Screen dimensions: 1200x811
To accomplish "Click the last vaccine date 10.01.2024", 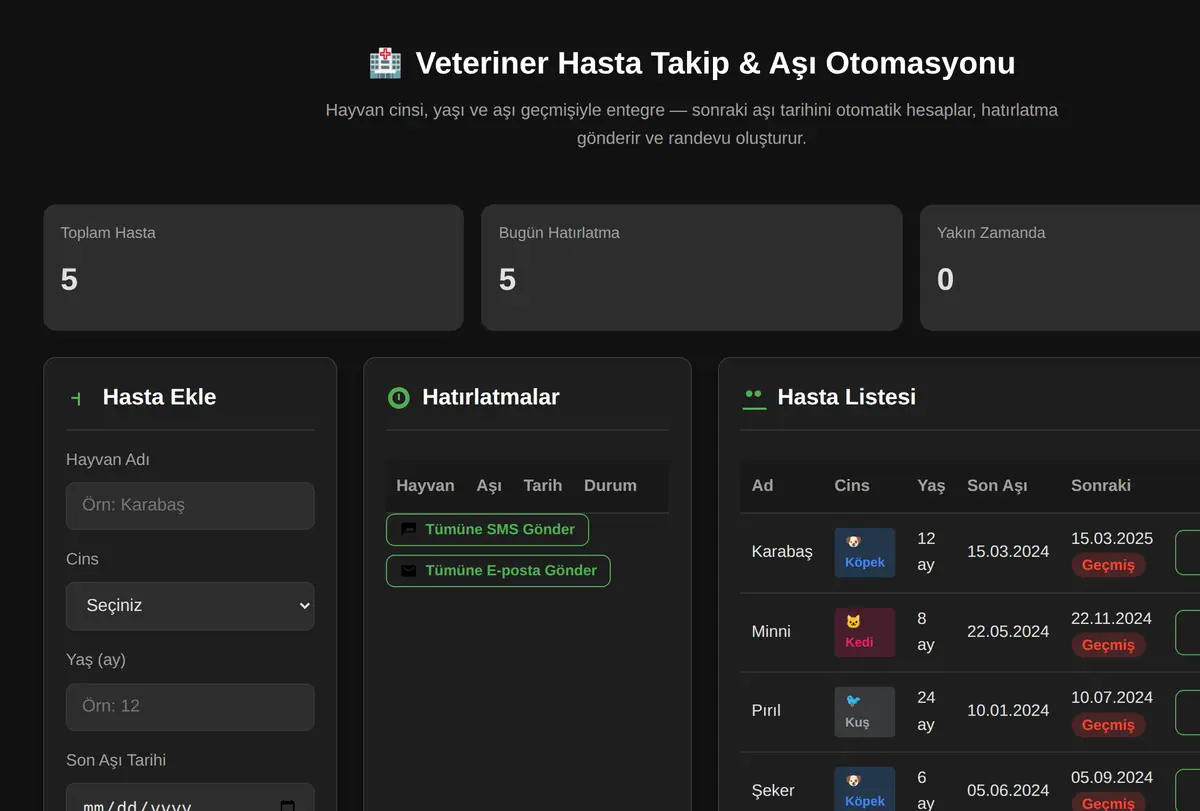I will pos(1008,711).
